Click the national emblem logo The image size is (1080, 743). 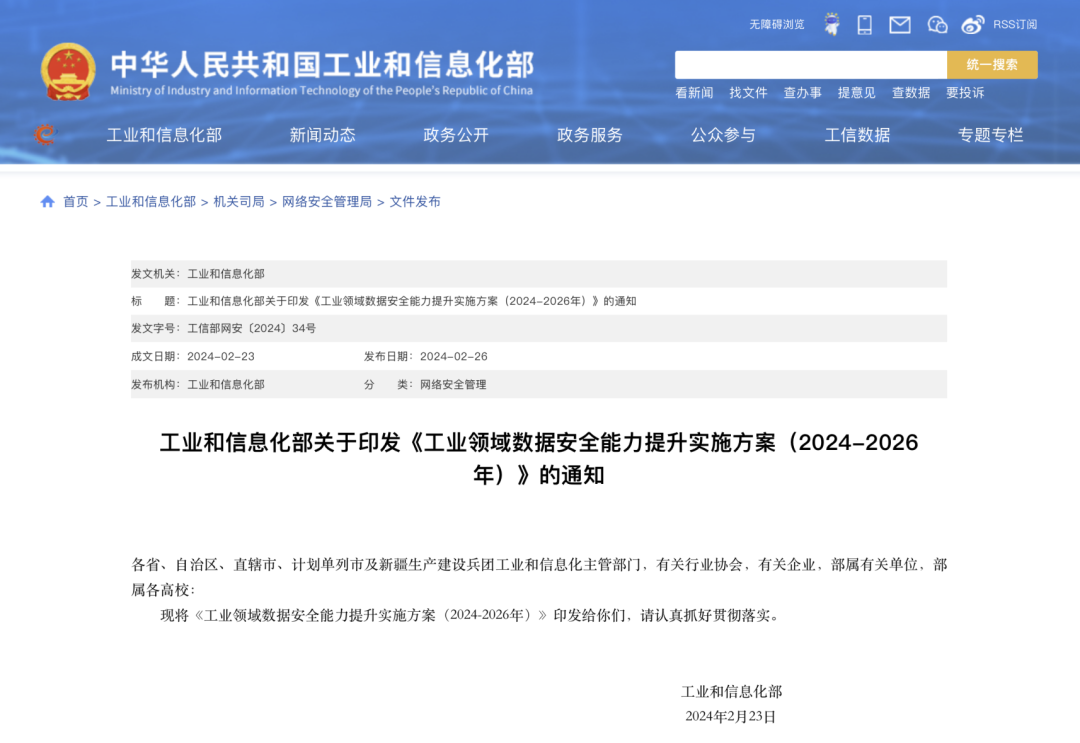point(68,71)
